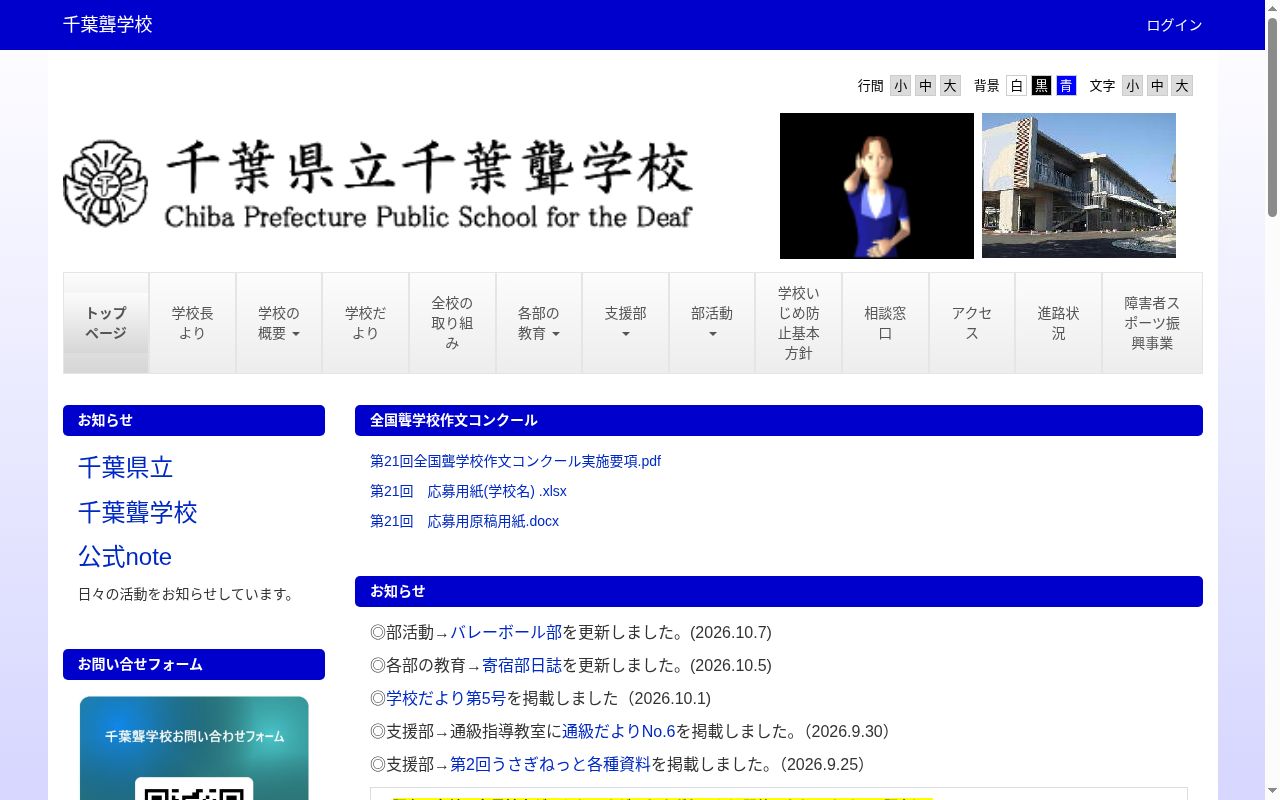Screen dimensions: 1280x800
Task: Expand the 部活動 dropdown menu
Action: coord(712,323)
